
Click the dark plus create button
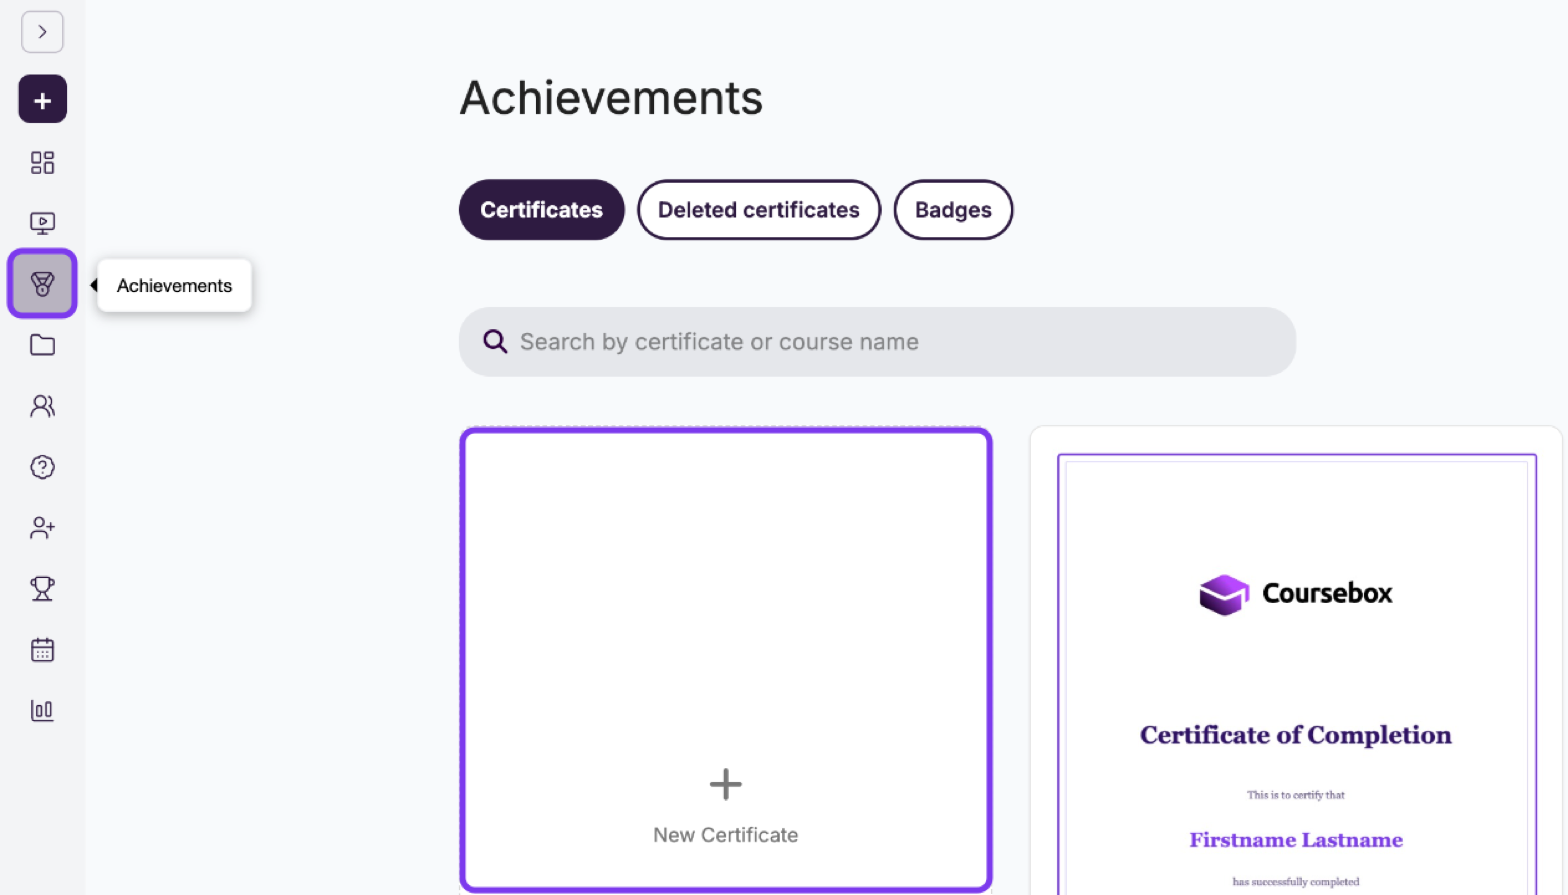pos(42,100)
